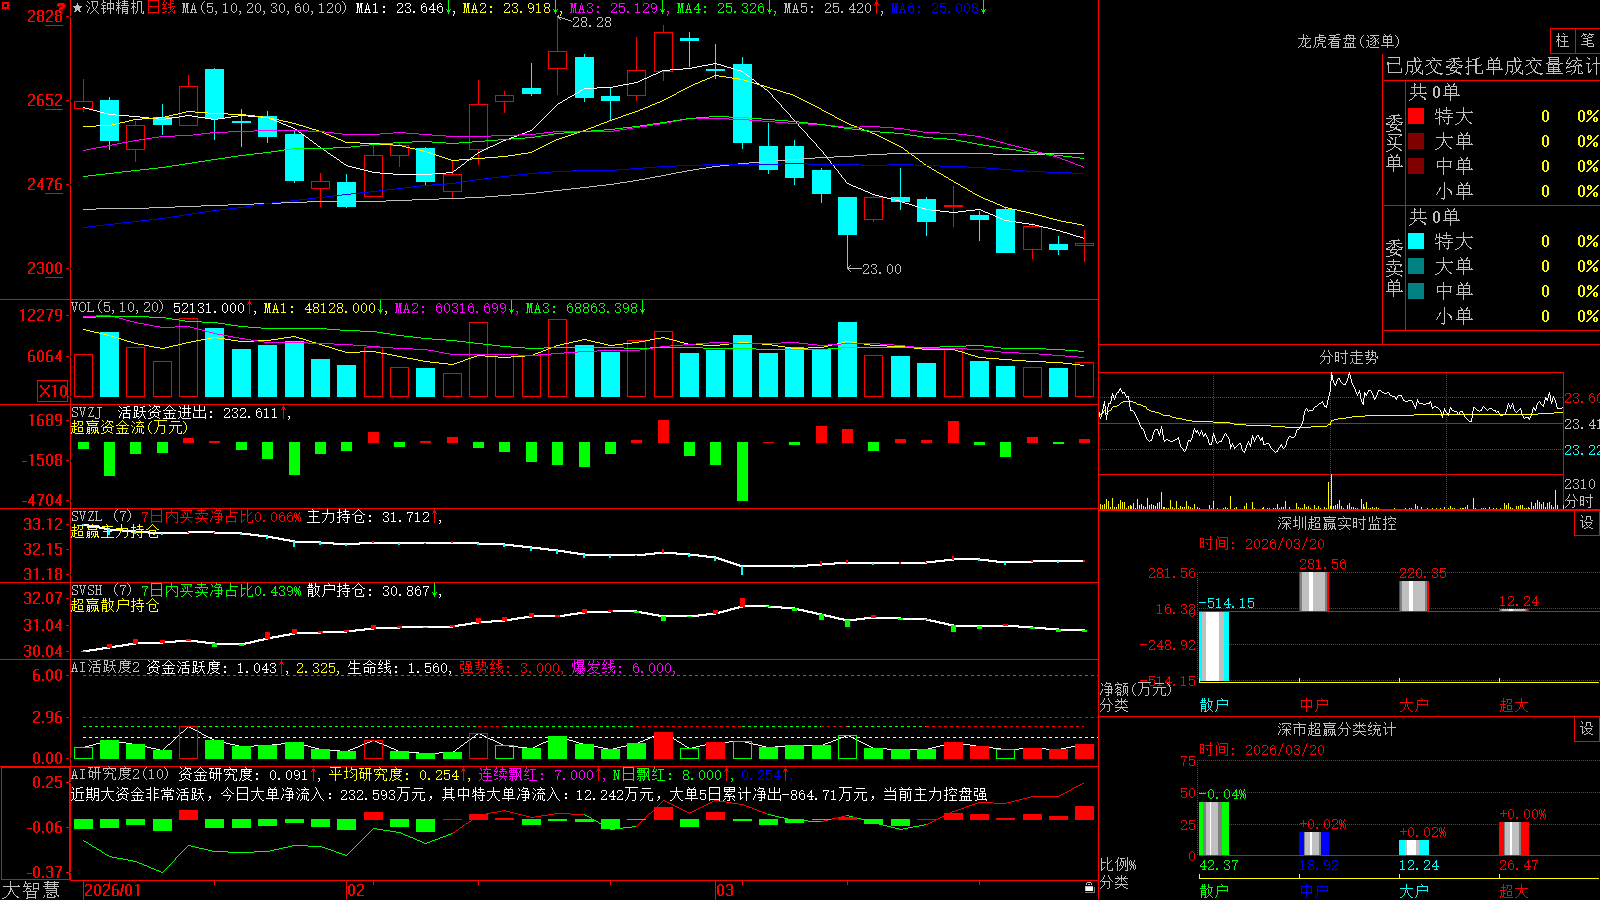Click the 深圳超赢实时监控 panel title
The width and height of the screenshot is (1600, 900).
[x=1337, y=523]
